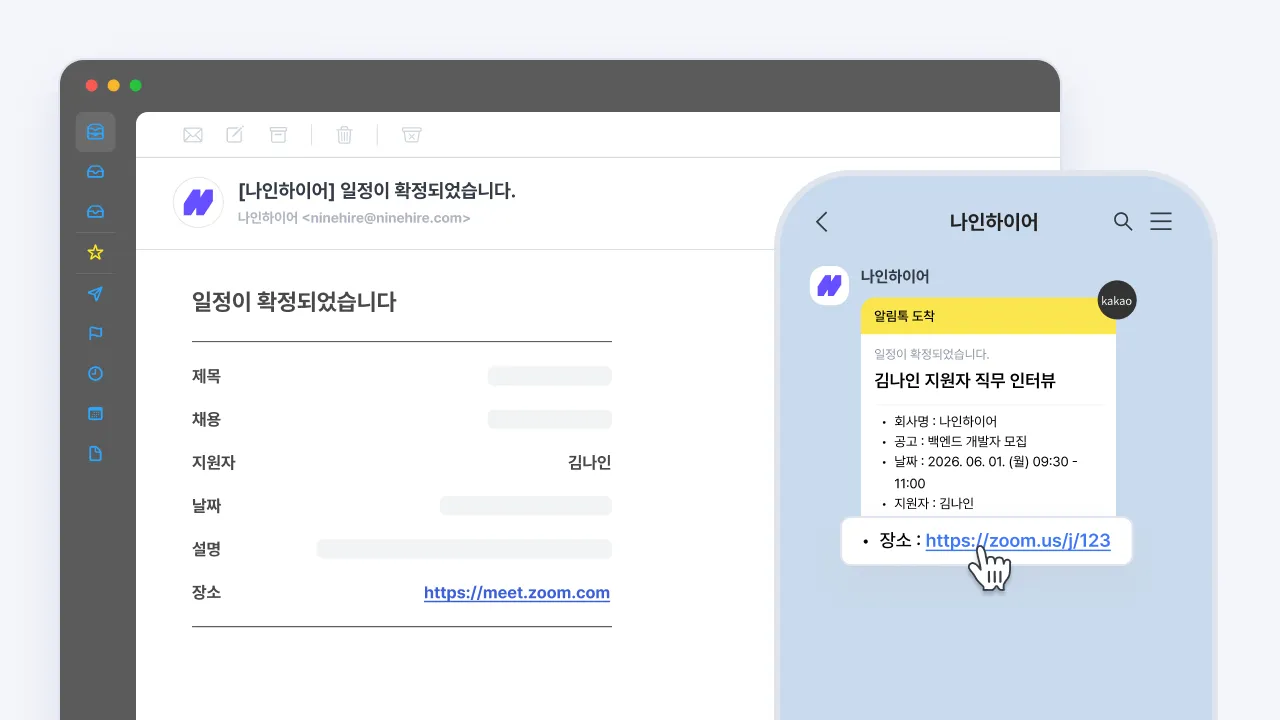Tap the message title '김나인 지원자 직무 인터뷰'

[x=965, y=380]
